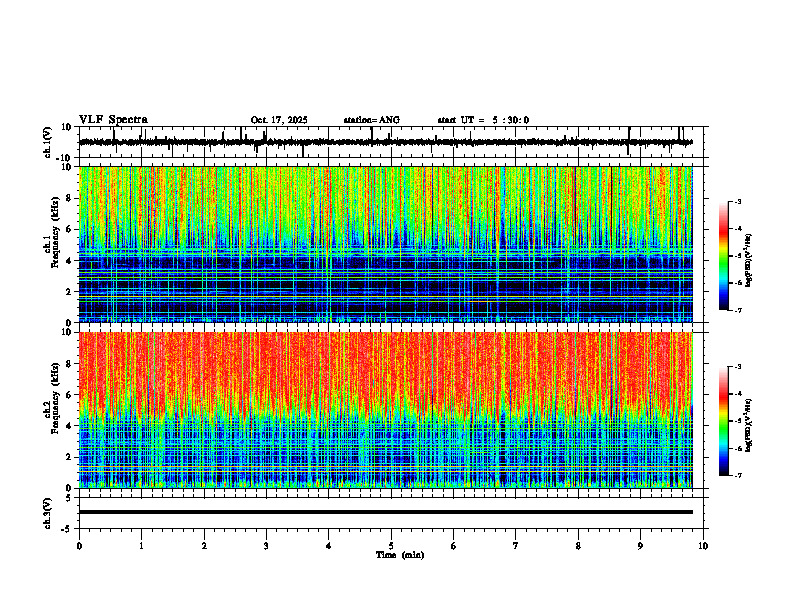Click the "-3" label of ch.1 color bar
792x612 pixels.
tap(738, 202)
